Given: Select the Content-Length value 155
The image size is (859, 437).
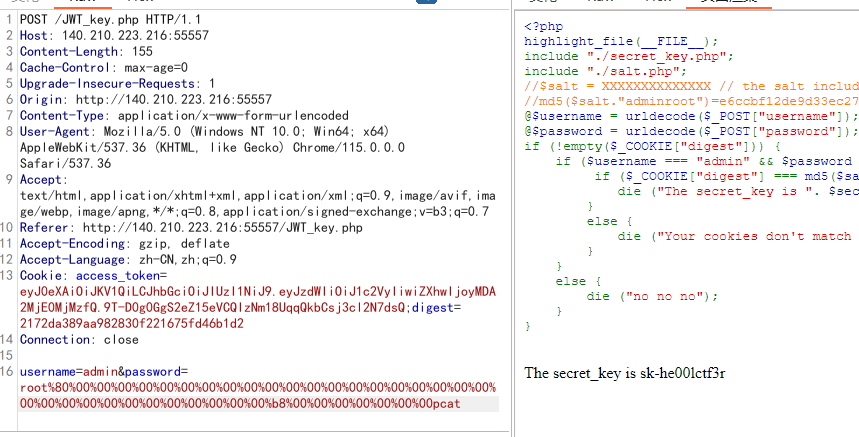Looking at the screenshot, I should [142, 51].
